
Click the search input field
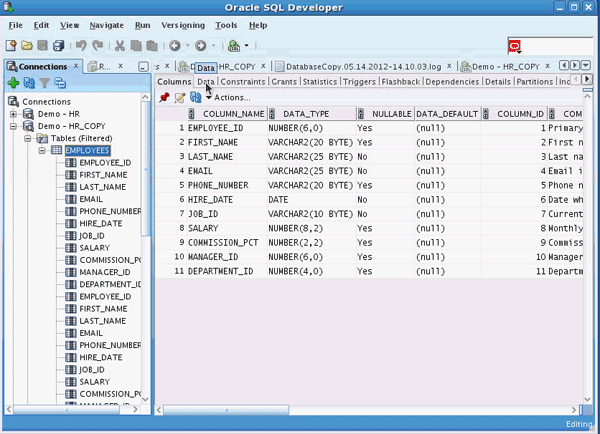(x=557, y=47)
